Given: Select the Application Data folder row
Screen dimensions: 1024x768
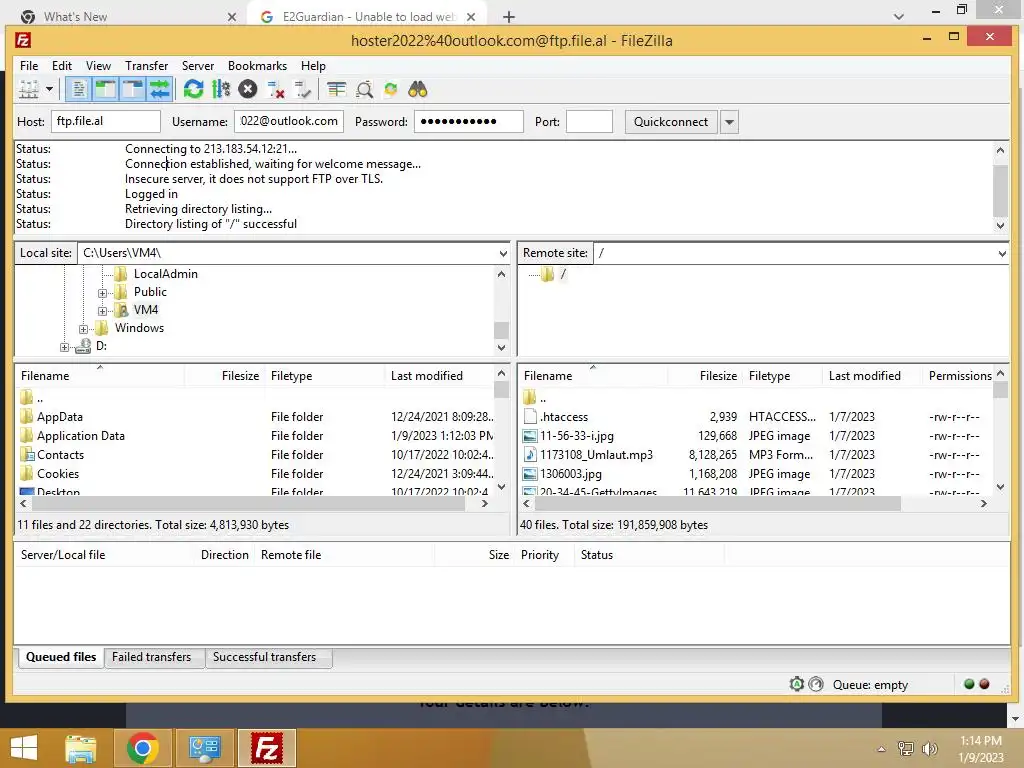Looking at the screenshot, I should pos(255,436).
